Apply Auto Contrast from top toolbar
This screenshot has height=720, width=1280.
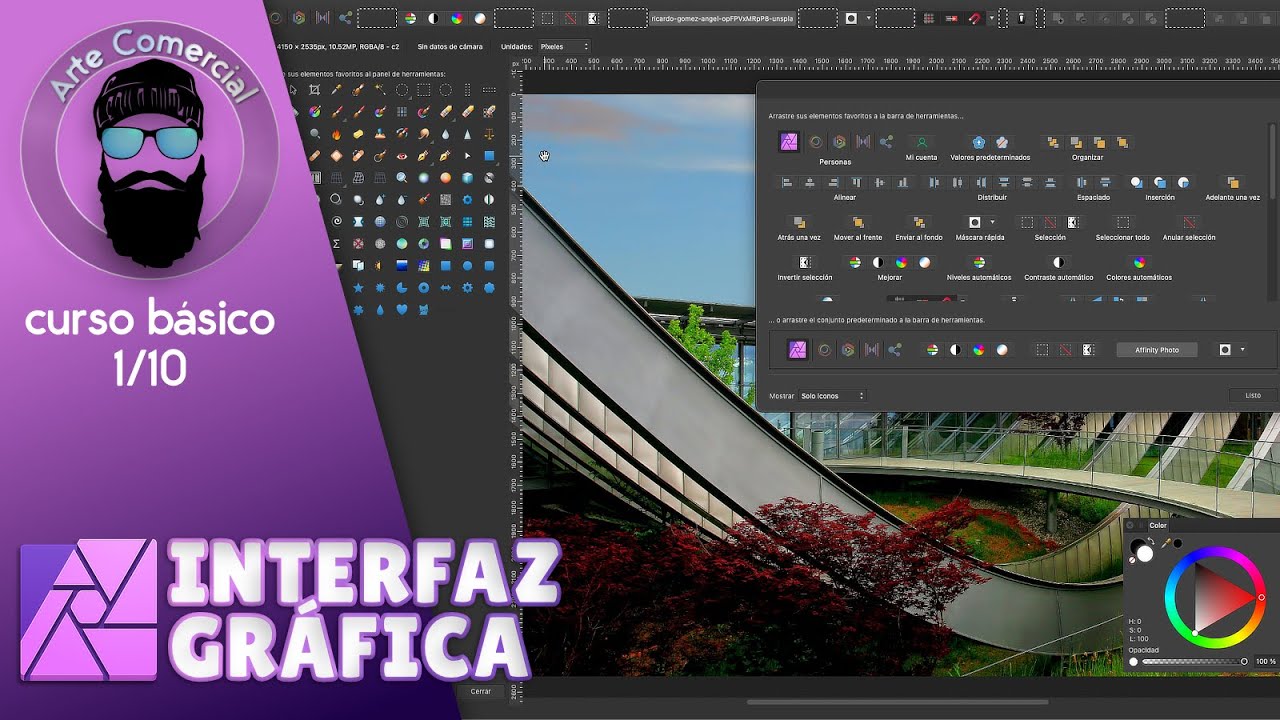433,18
